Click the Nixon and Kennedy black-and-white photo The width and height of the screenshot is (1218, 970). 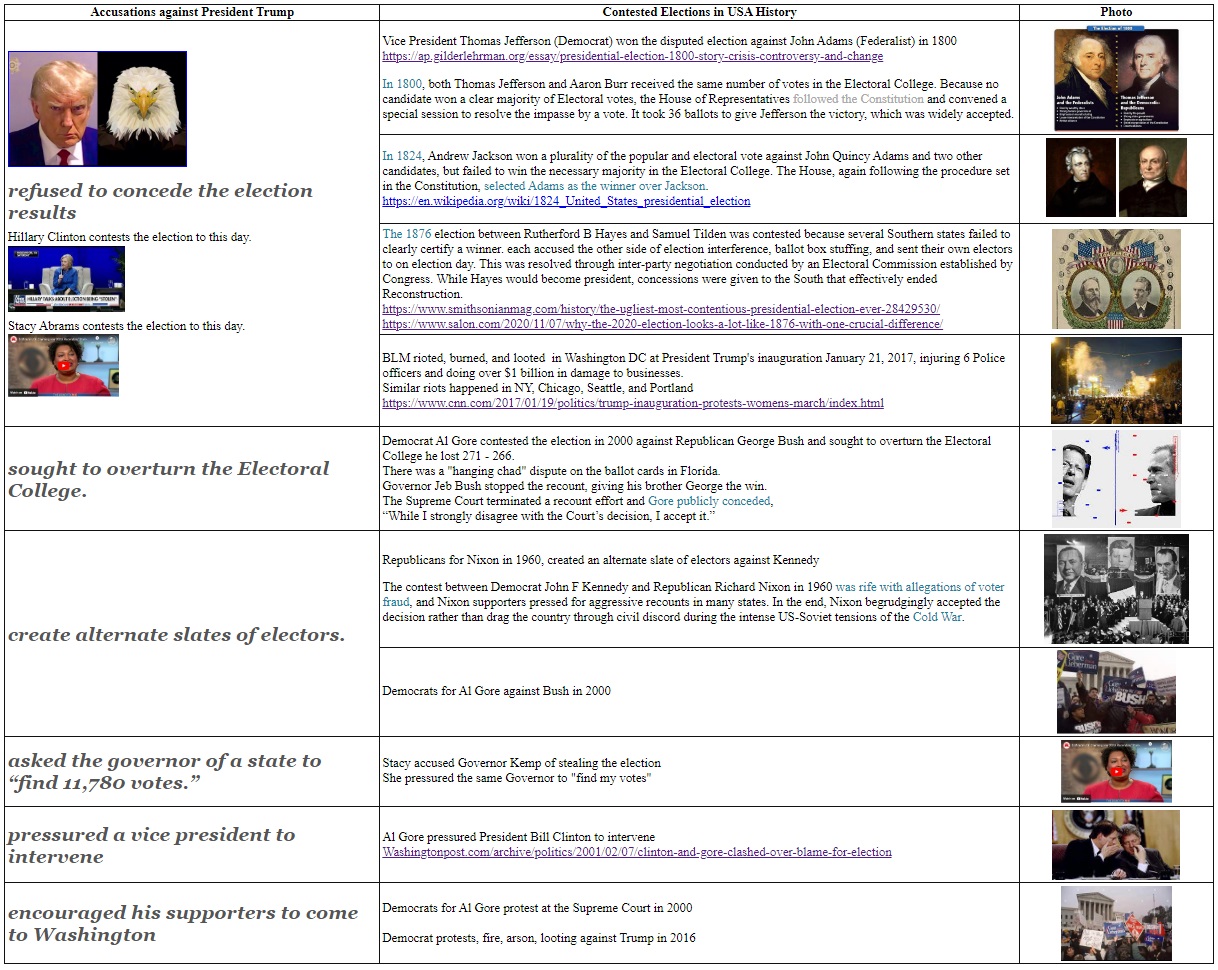click(1115, 589)
